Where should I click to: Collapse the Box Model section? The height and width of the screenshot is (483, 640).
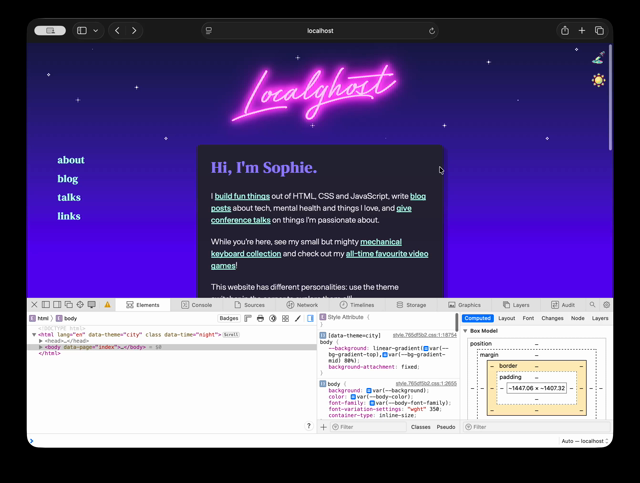click(x=465, y=331)
